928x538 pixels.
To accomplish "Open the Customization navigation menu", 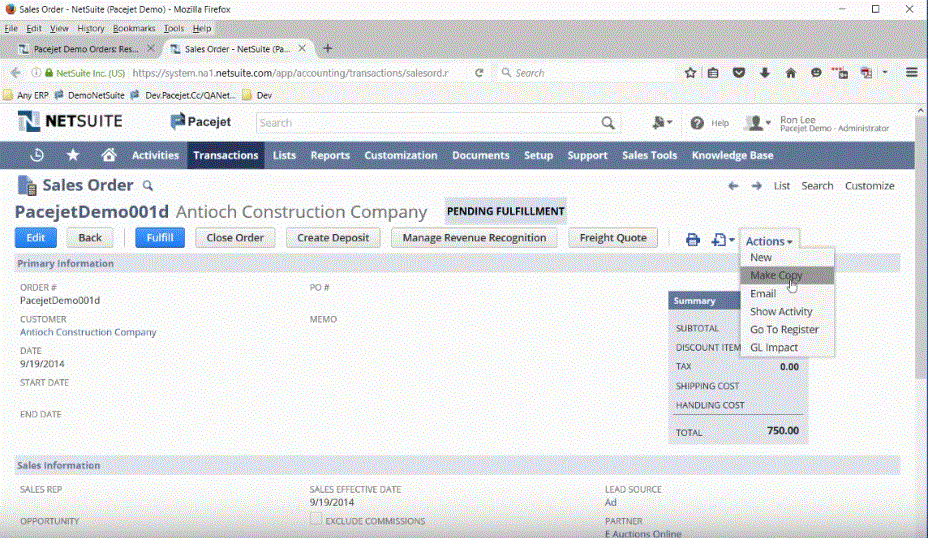I will coord(401,155).
